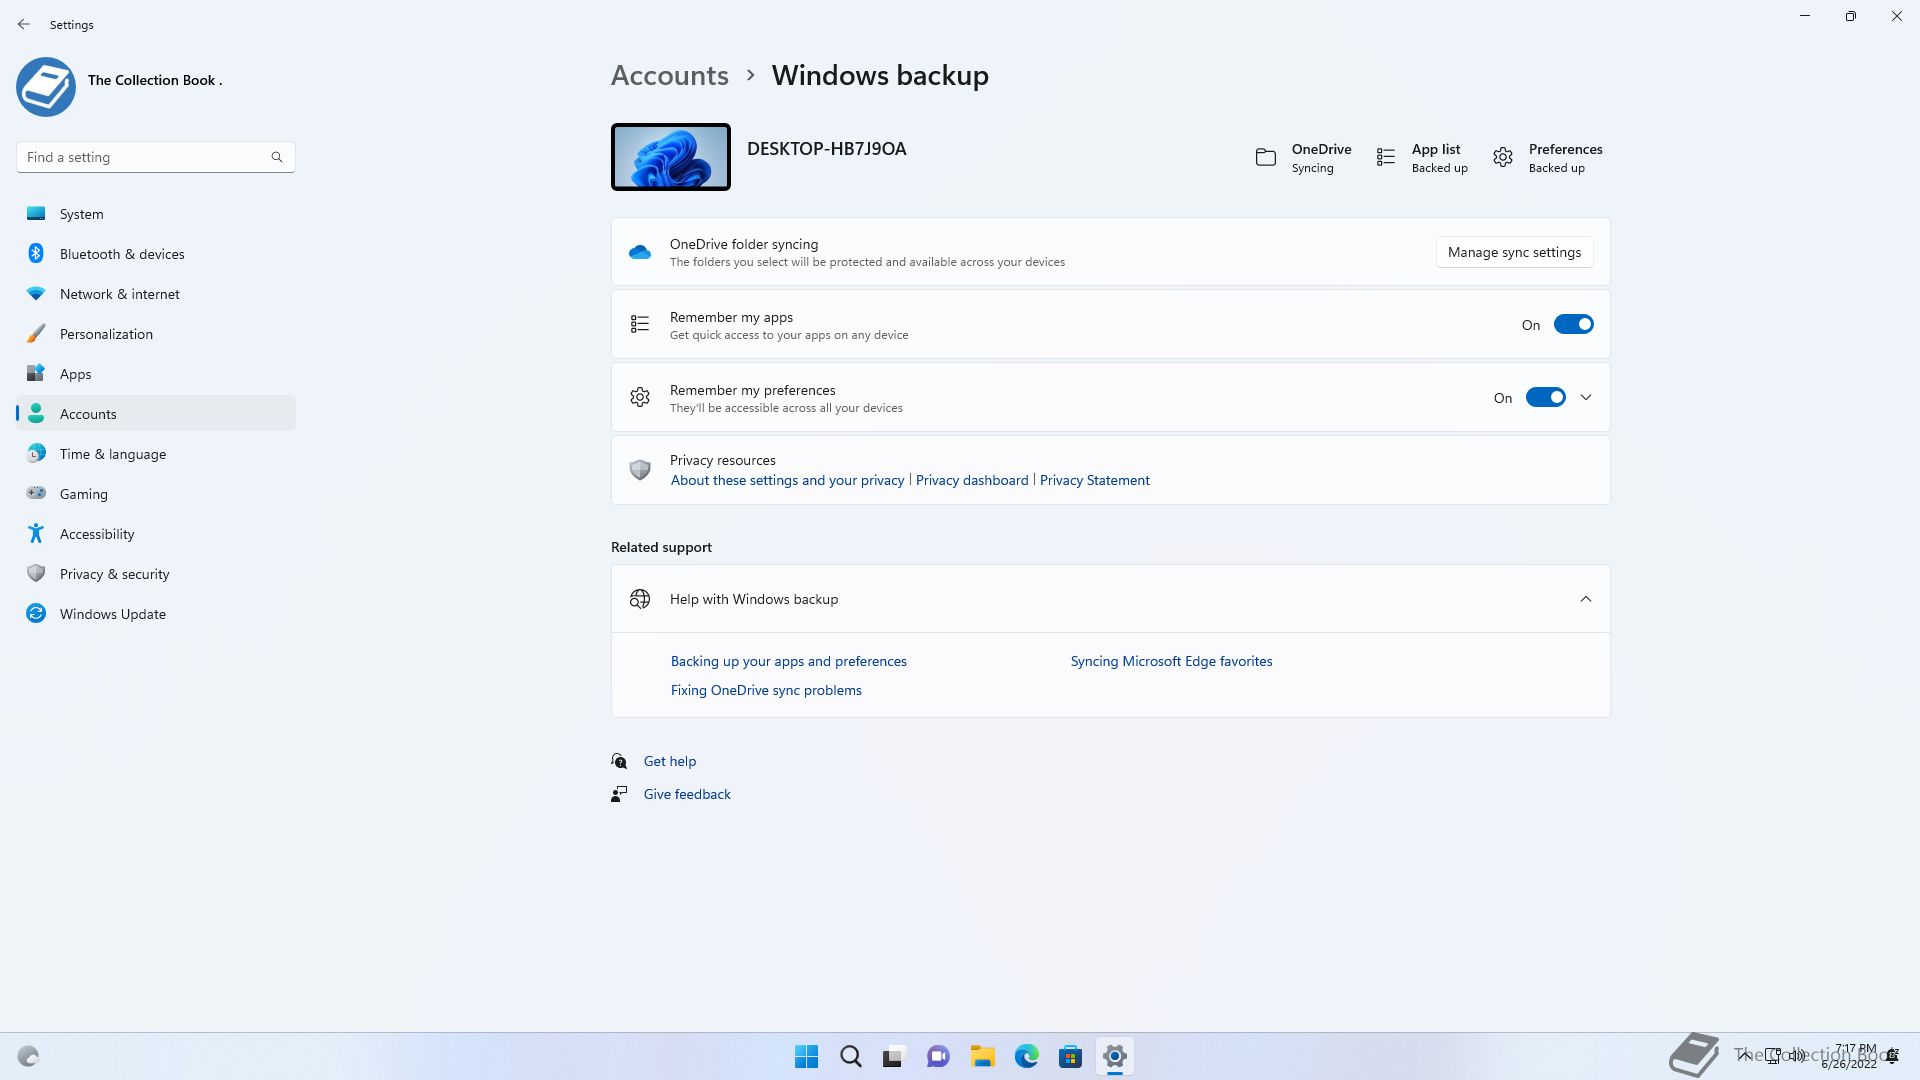Open Microsoft Store from taskbar
1920x1080 pixels.
pos(1070,1056)
